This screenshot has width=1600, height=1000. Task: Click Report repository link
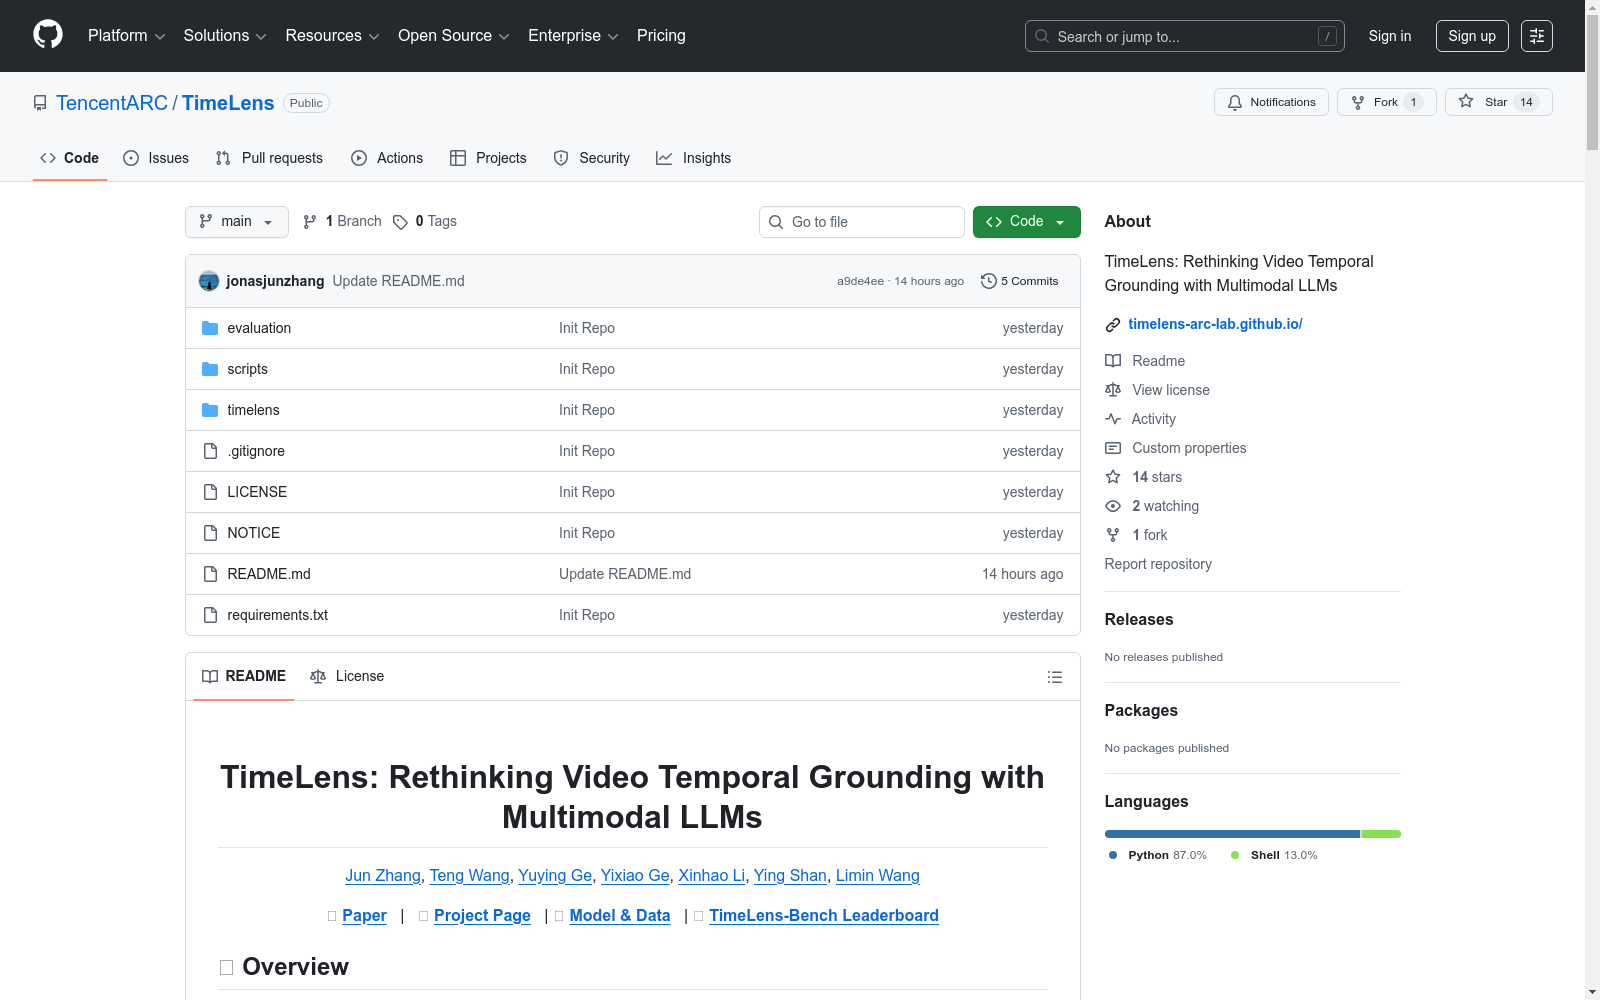tap(1158, 564)
